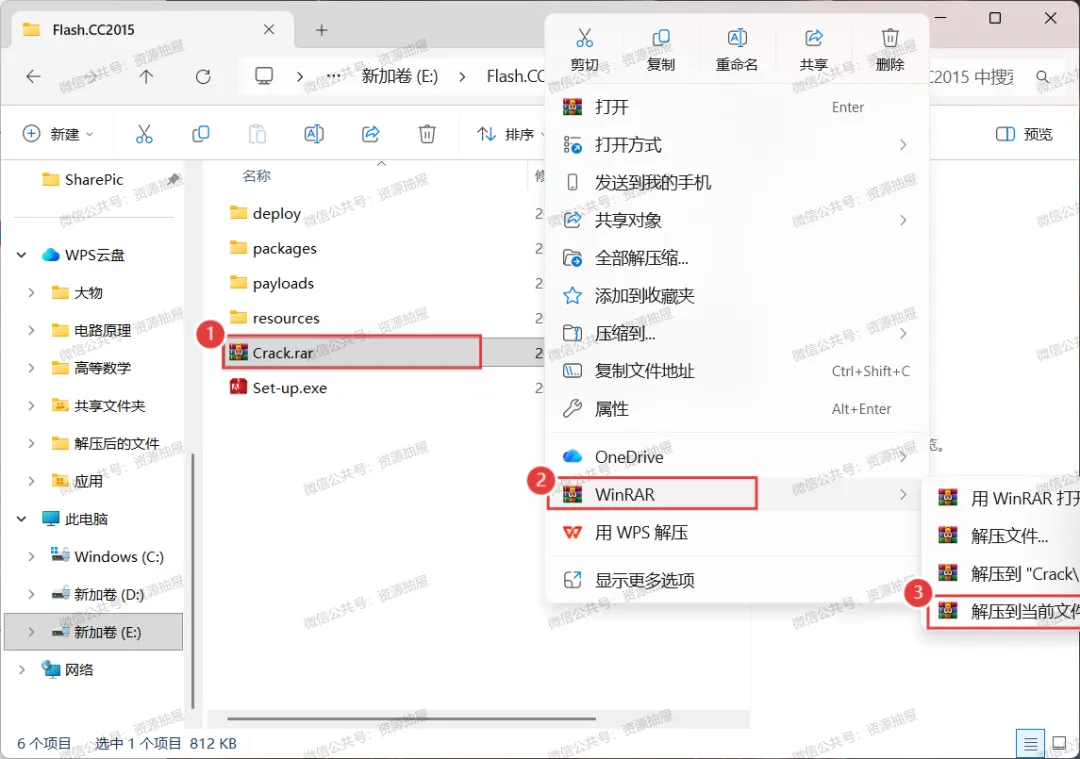Click the Delete trash icon in context menu
1080x759 pixels.
890,38
